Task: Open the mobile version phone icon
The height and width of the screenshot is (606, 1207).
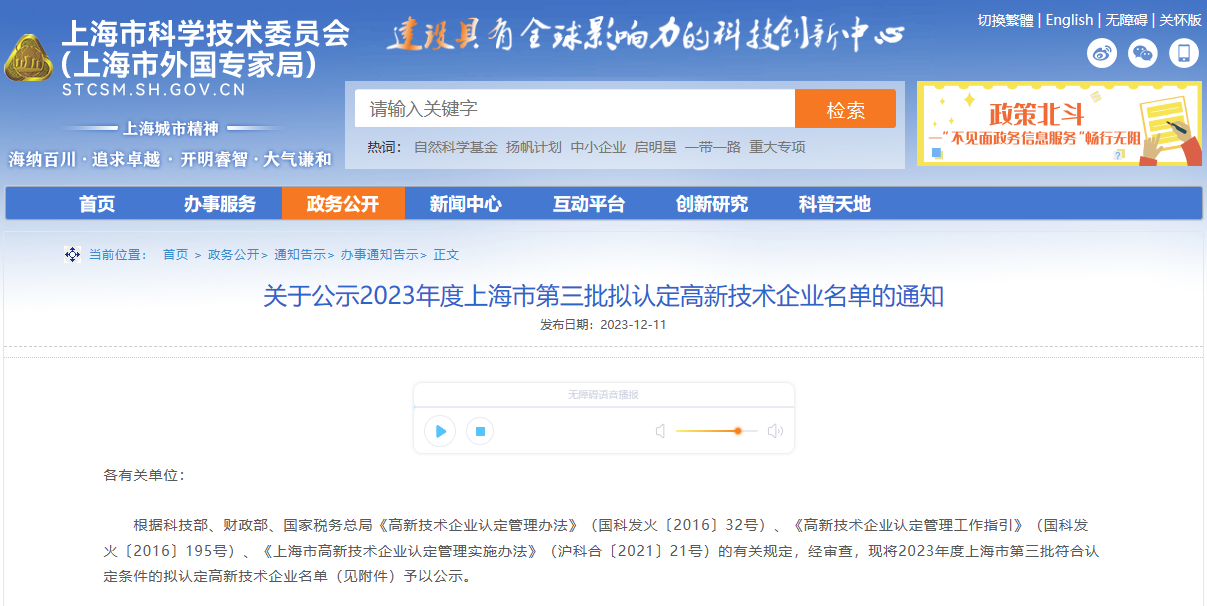Action: click(1183, 54)
